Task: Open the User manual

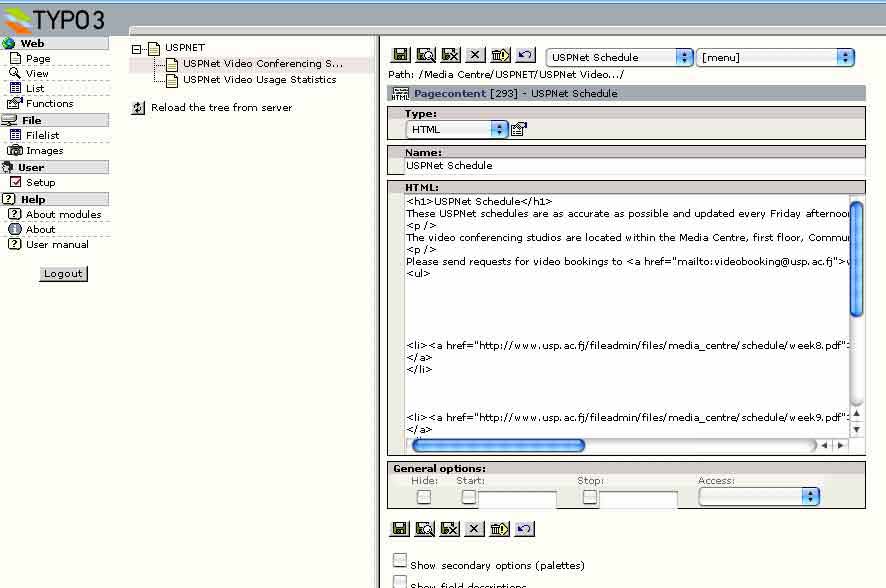Action: click(57, 245)
